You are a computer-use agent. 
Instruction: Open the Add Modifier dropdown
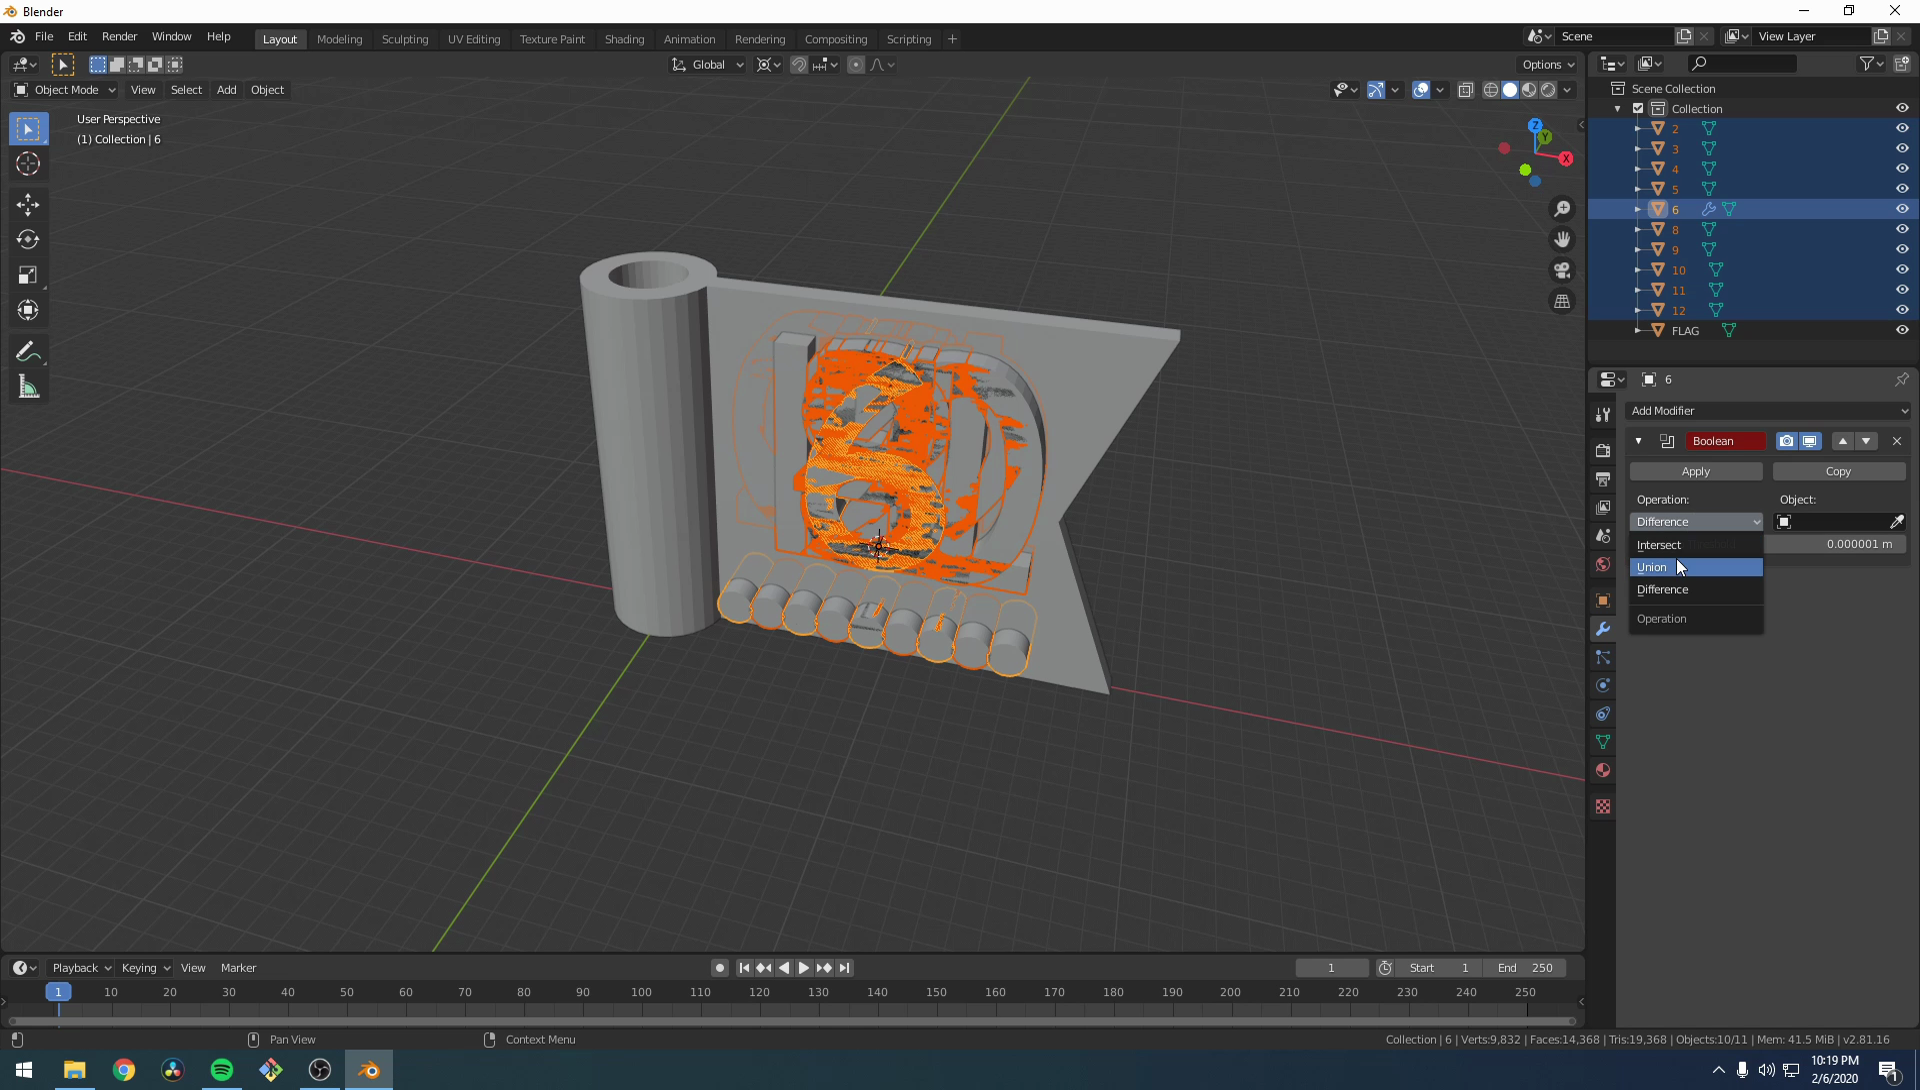click(x=1768, y=411)
